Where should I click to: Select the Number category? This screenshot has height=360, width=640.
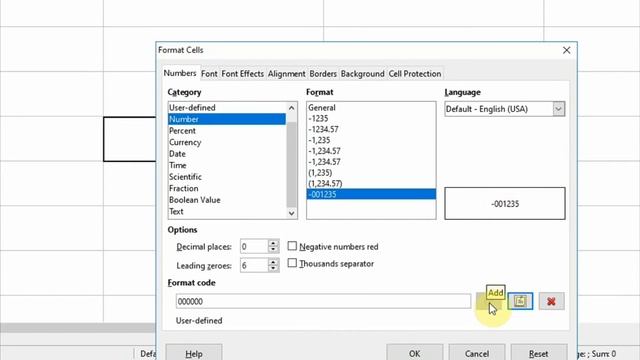227,119
